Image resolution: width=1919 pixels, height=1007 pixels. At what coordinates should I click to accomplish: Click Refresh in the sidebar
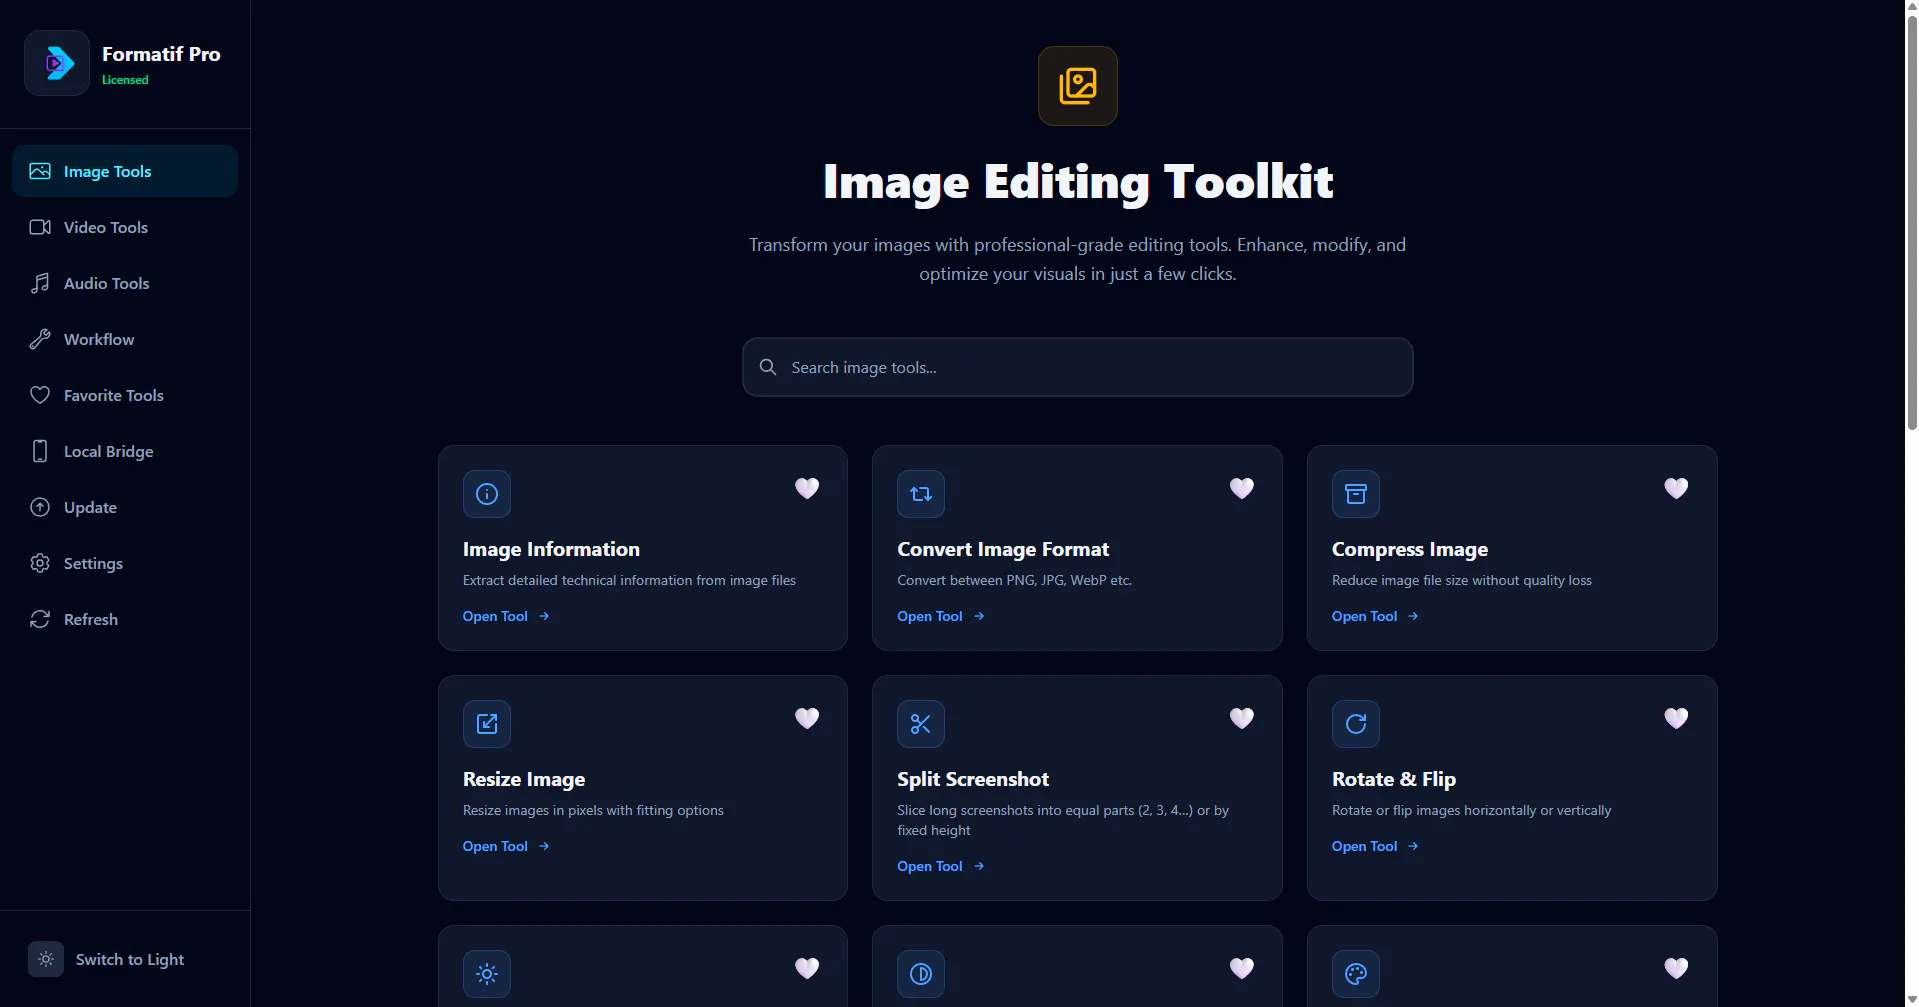pyautogui.click(x=125, y=619)
